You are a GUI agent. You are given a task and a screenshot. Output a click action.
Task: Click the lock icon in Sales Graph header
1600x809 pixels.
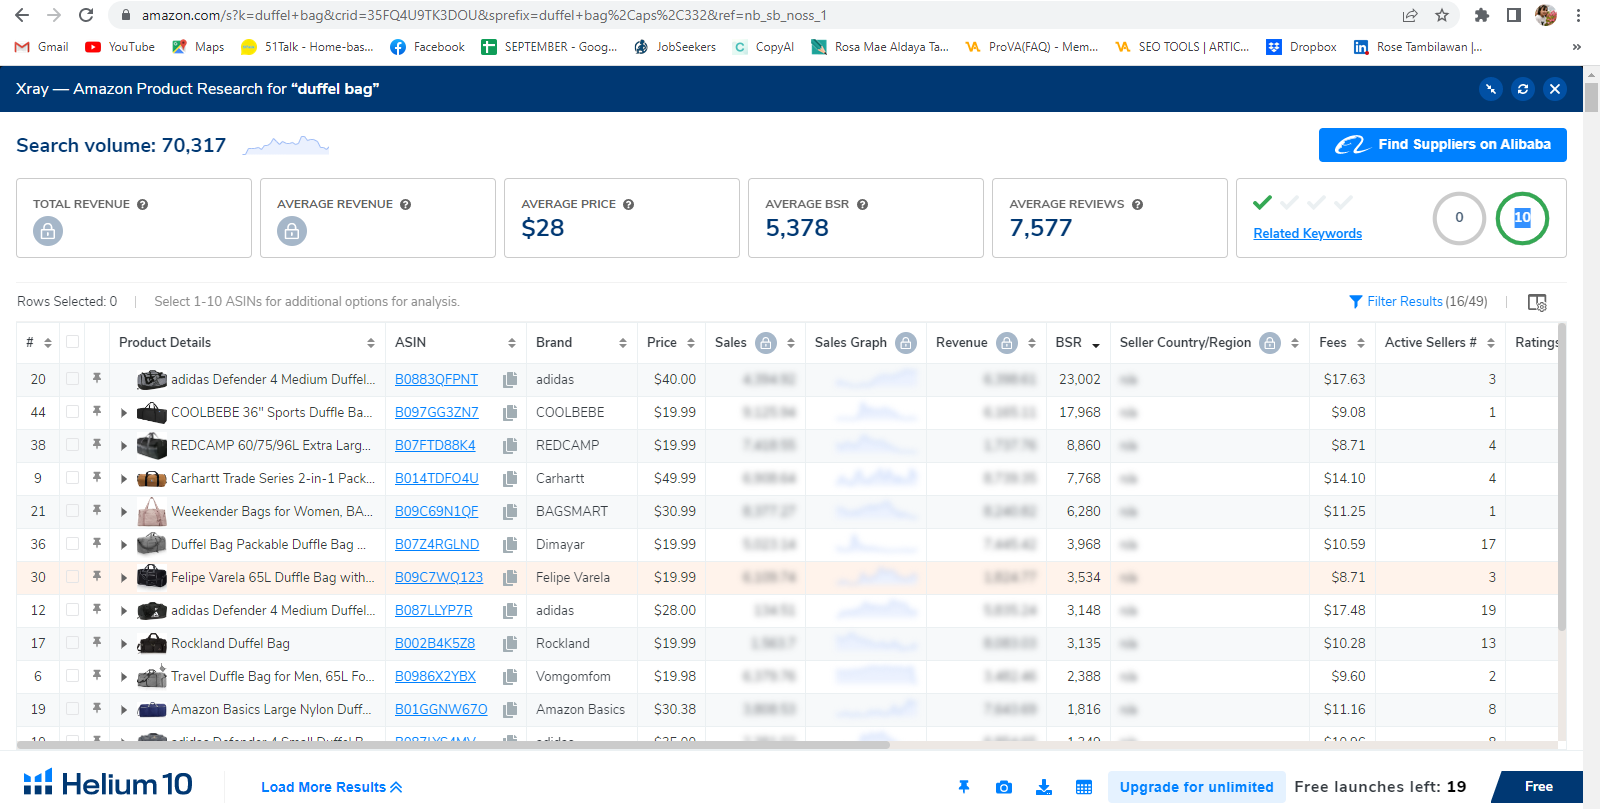pos(906,343)
